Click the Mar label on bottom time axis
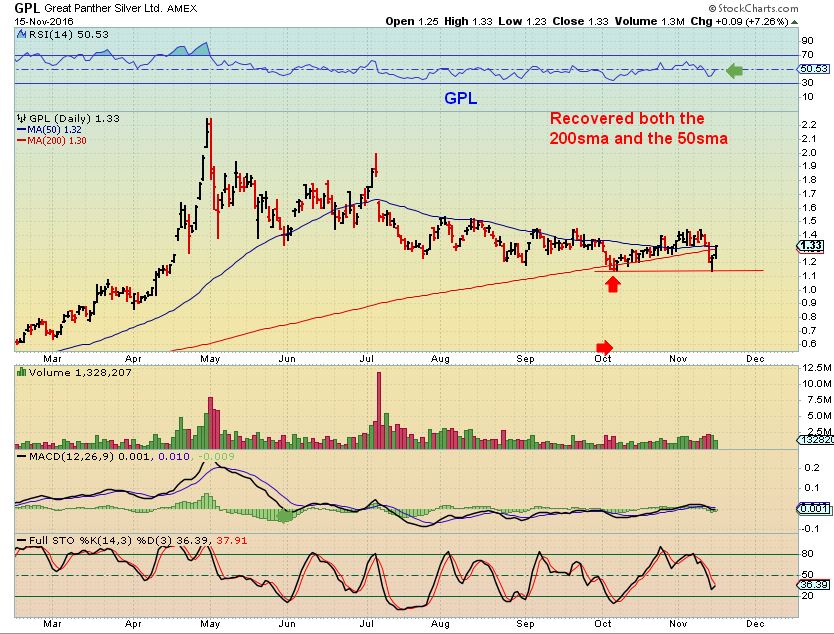The height and width of the screenshot is (634, 834). pos(52,624)
